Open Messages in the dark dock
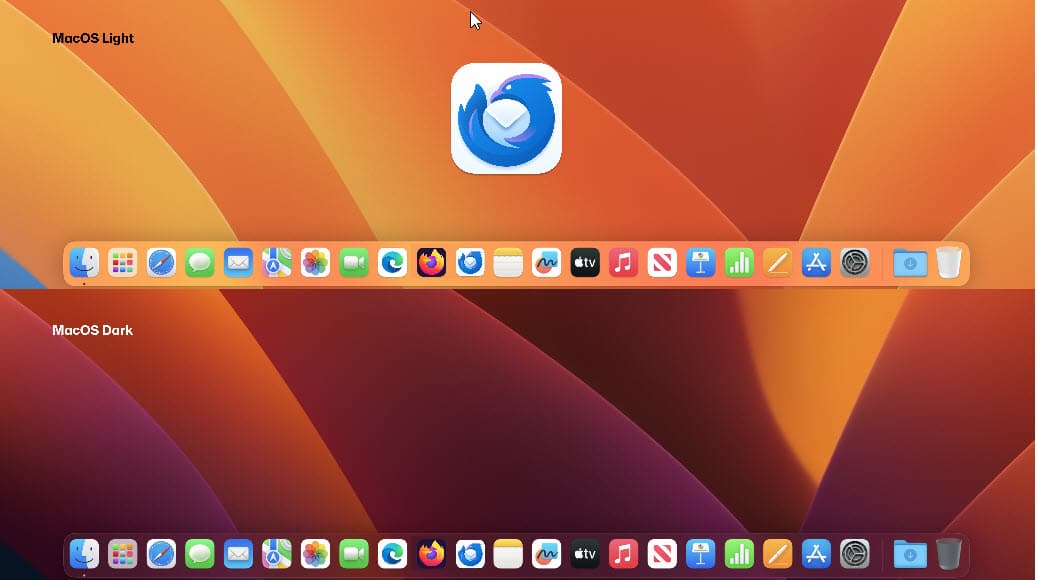The height and width of the screenshot is (580, 1037). pyautogui.click(x=200, y=554)
